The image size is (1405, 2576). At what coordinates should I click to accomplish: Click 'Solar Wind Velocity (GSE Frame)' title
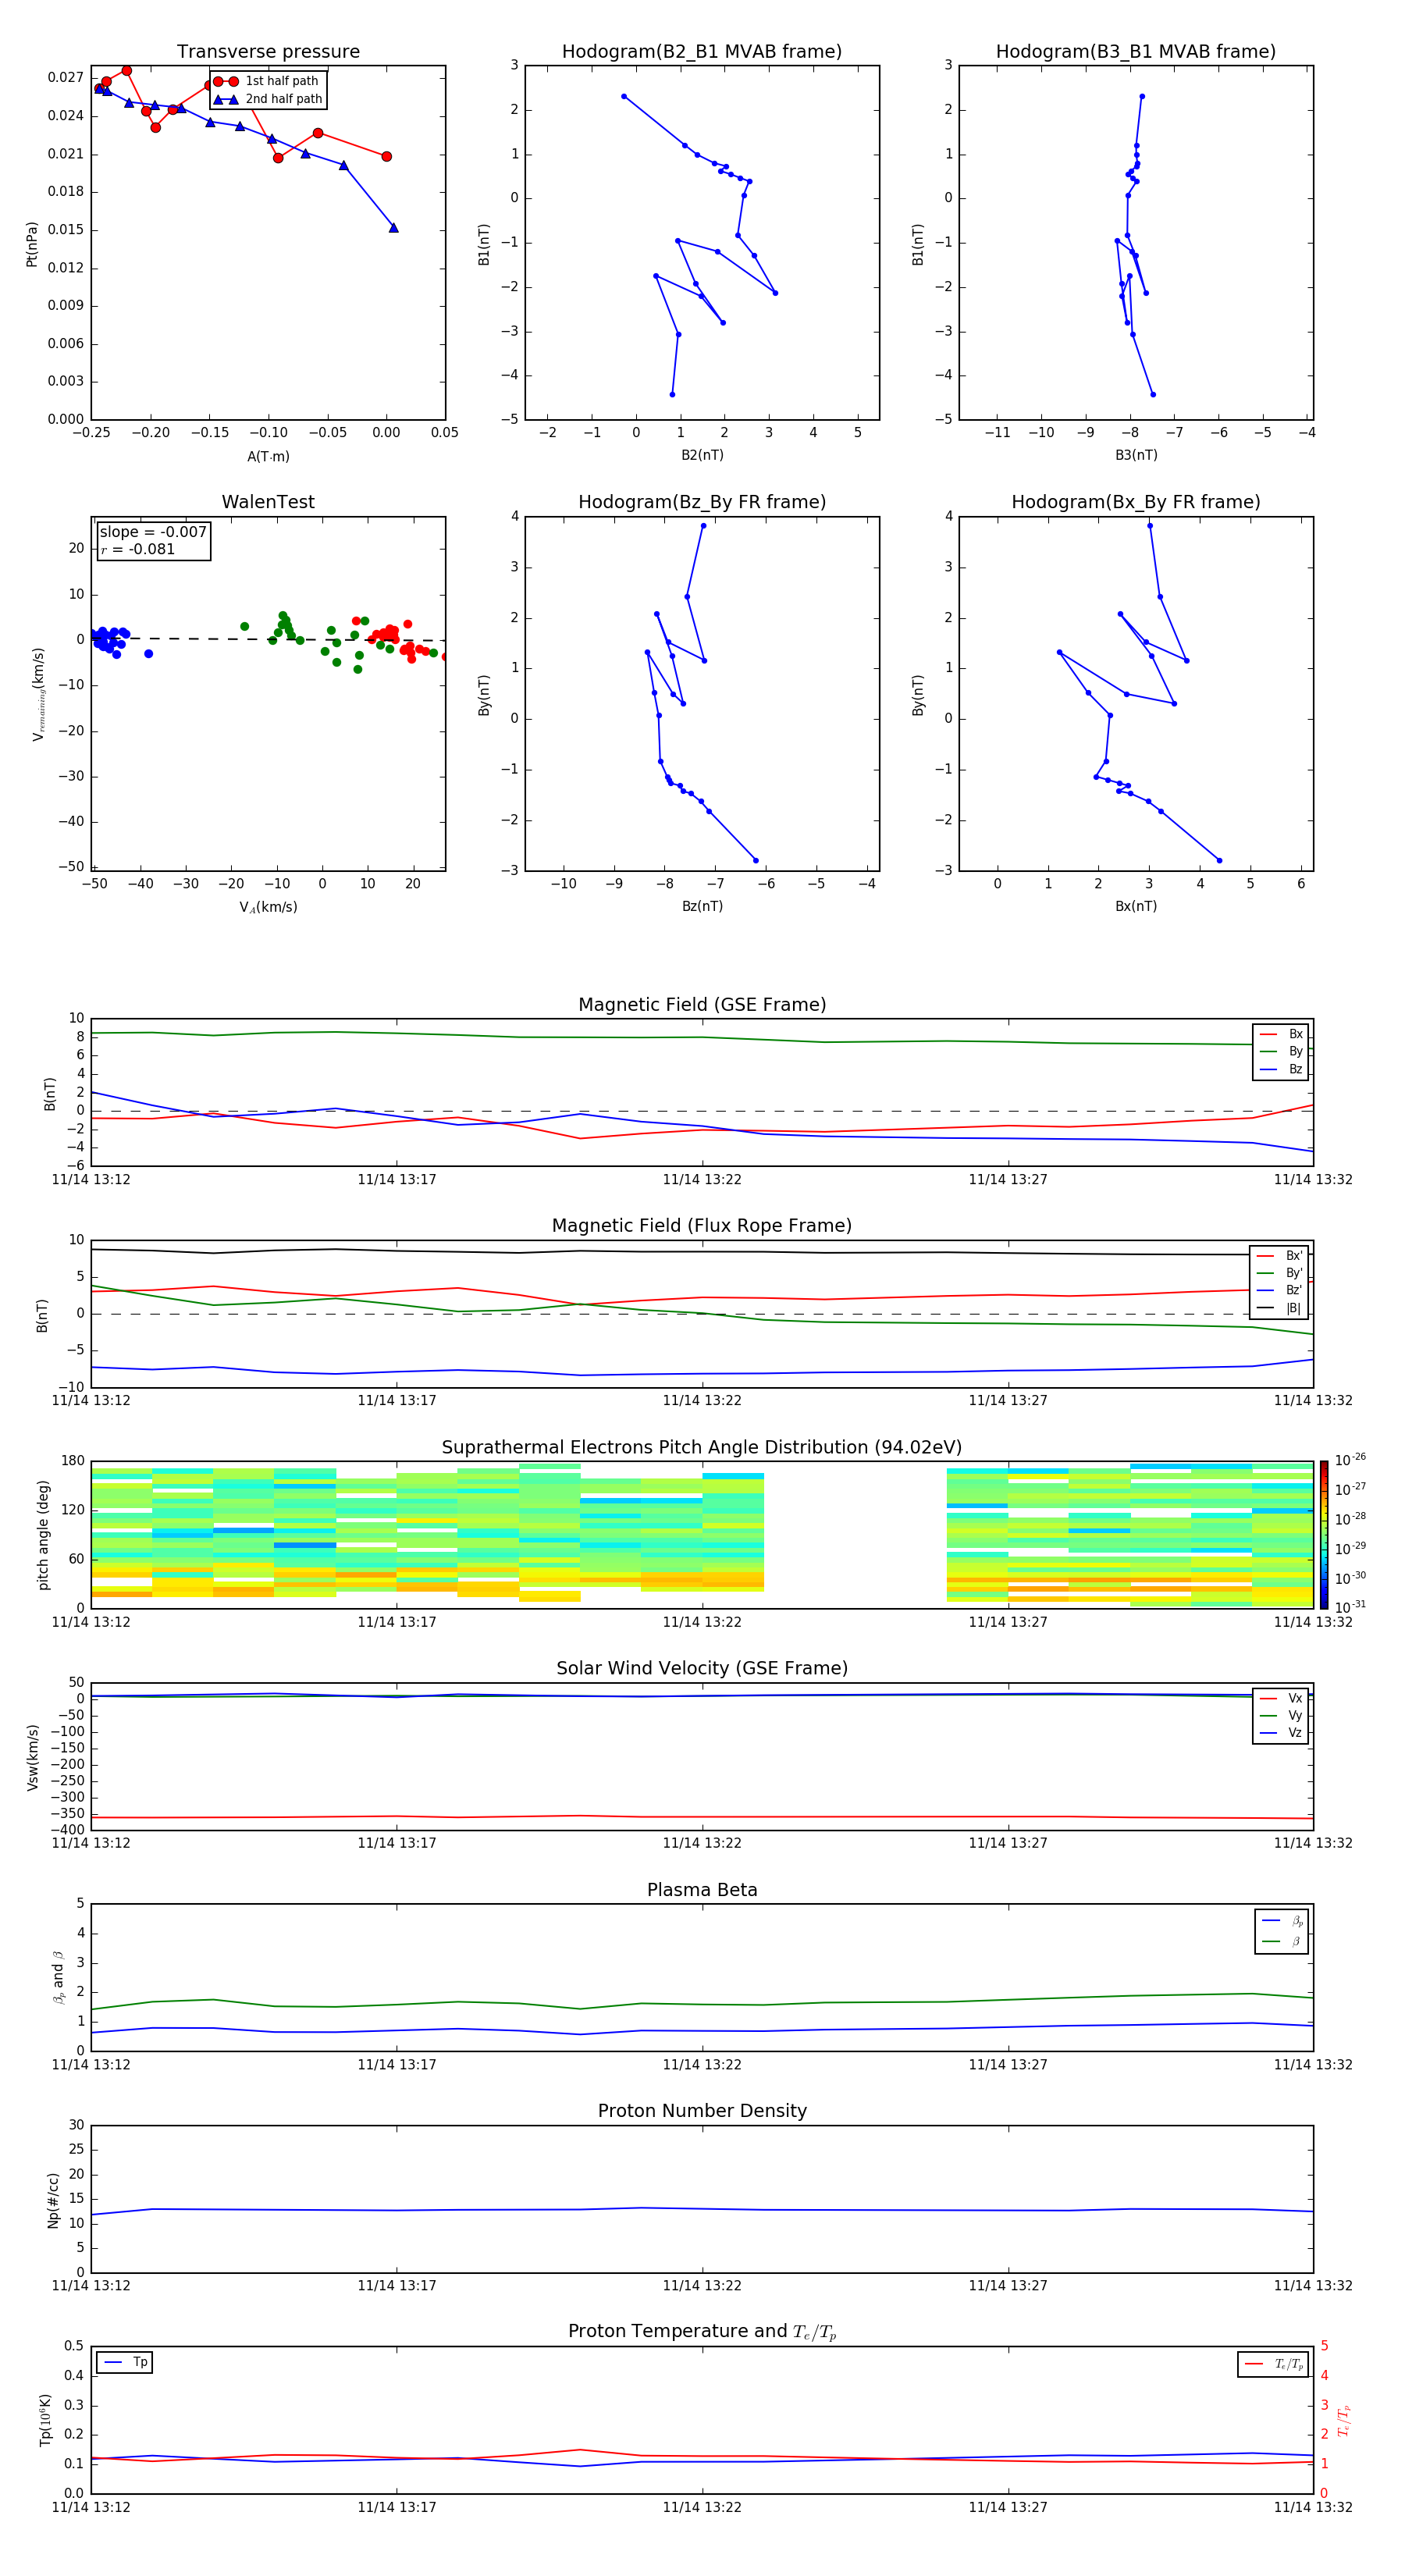pos(702,1668)
